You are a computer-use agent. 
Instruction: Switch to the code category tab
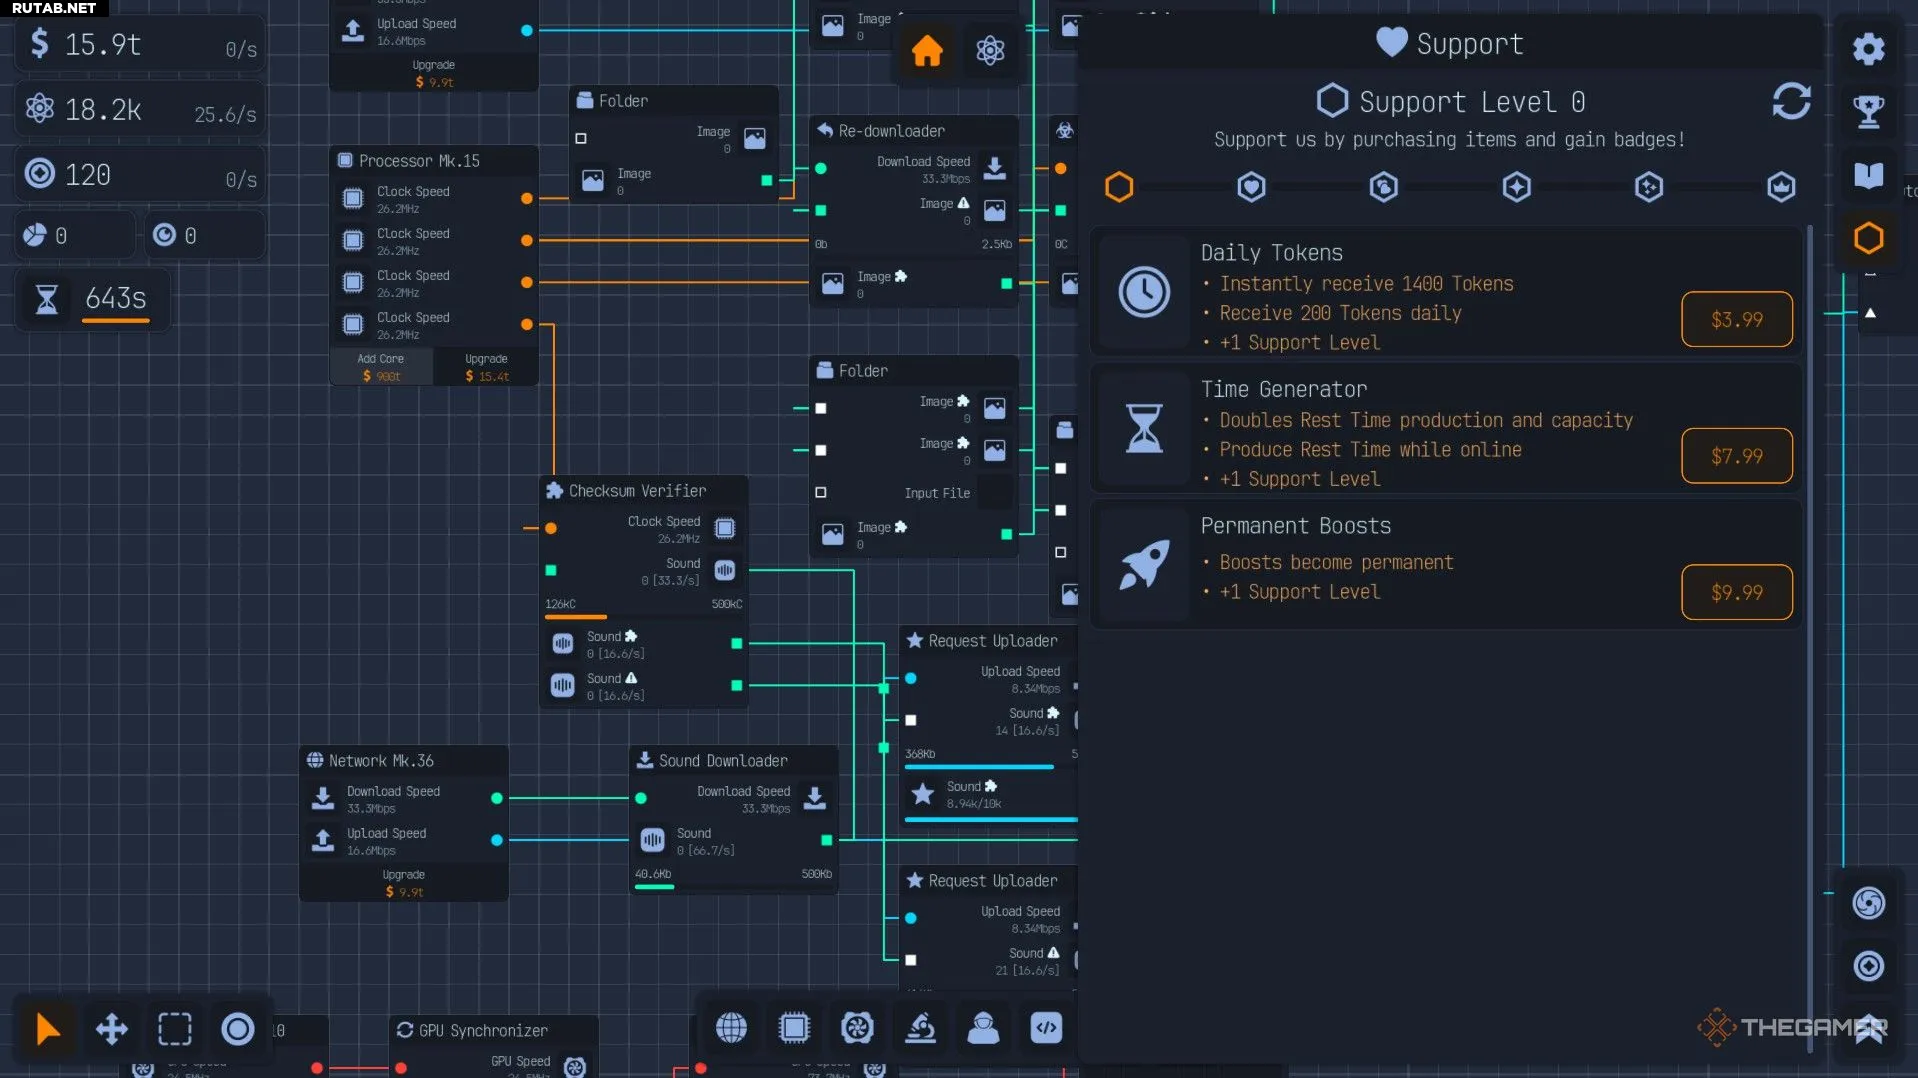click(x=1046, y=1028)
